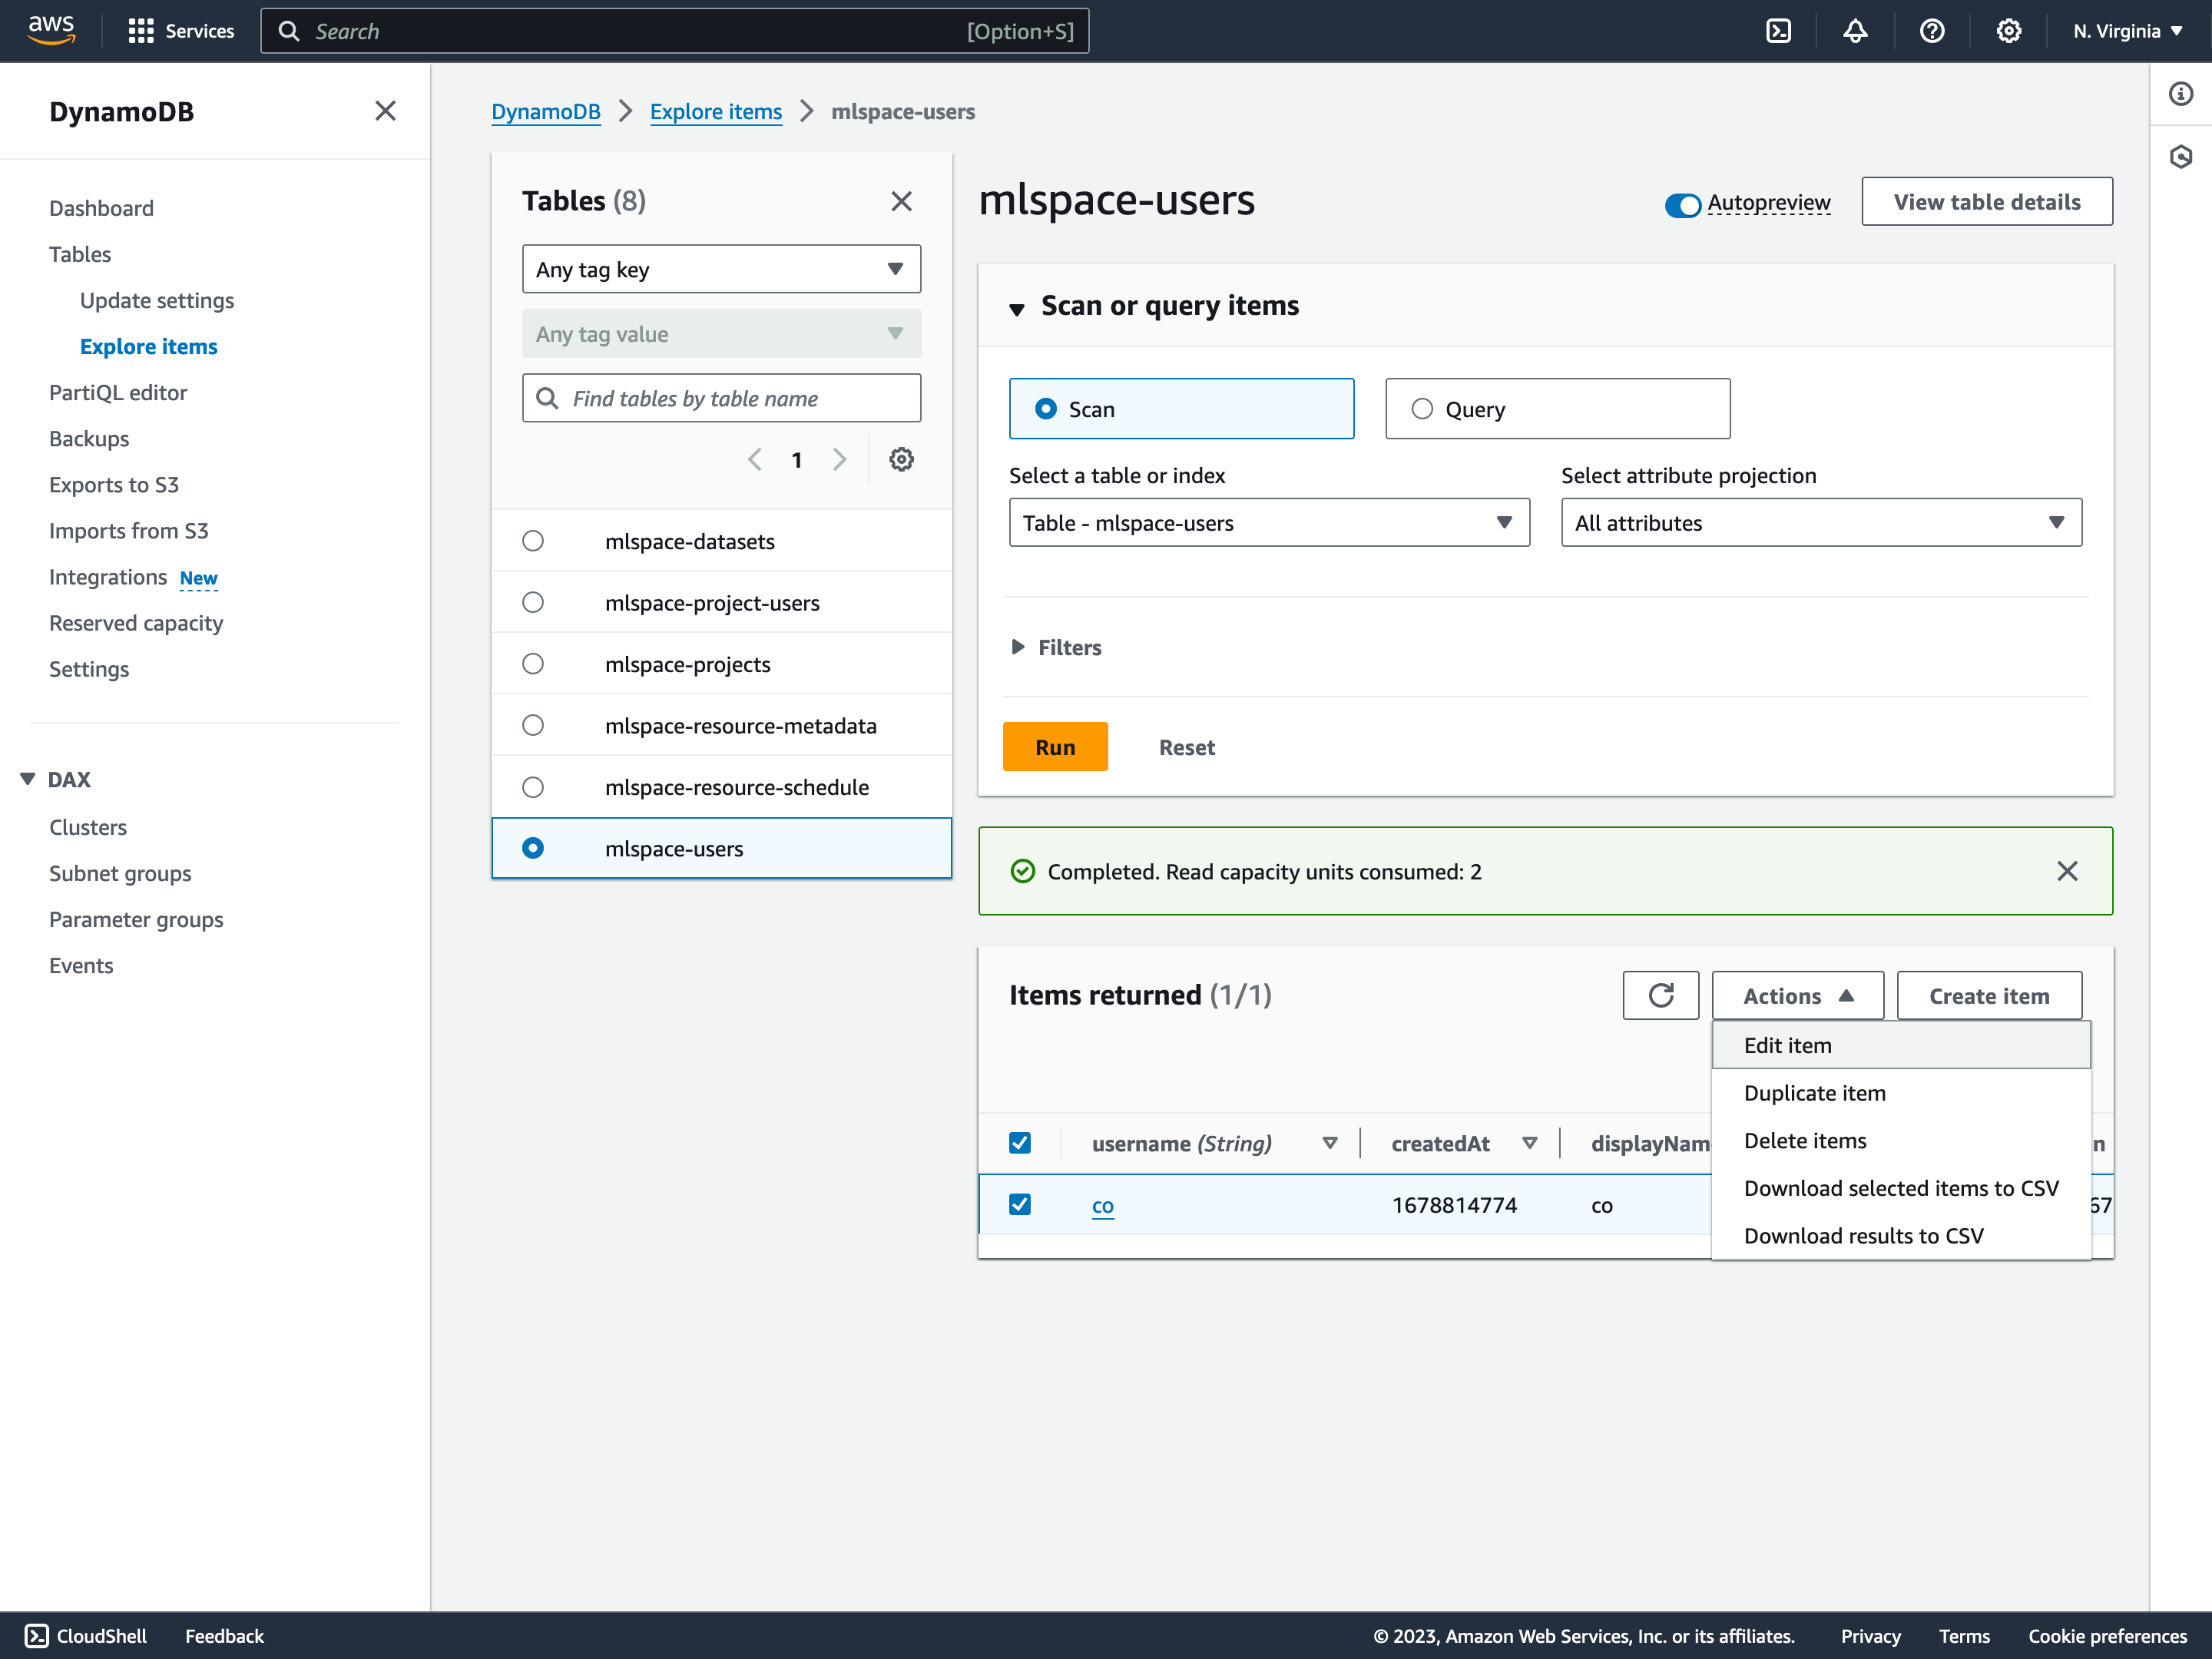Launch CloudShell from the top bar icon
Image resolution: width=2212 pixels, height=1659 pixels.
[x=1779, y=31]
